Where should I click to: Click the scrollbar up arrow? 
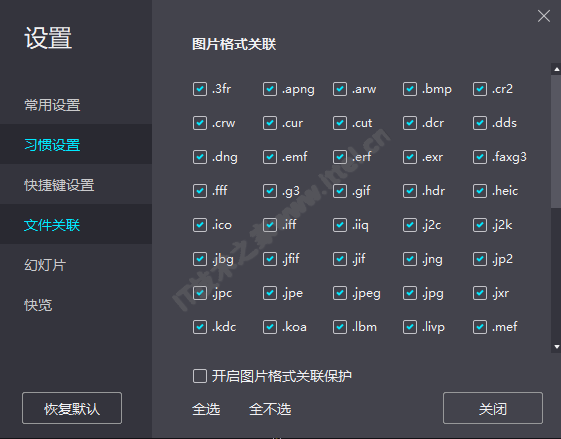[x=556, y=69]
